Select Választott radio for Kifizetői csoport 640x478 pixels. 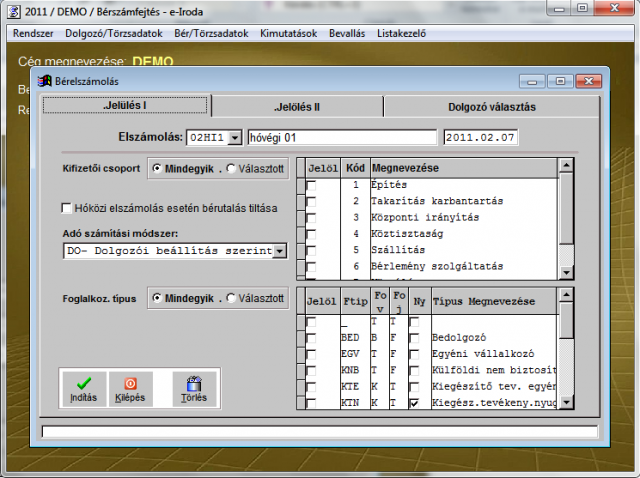232,168
